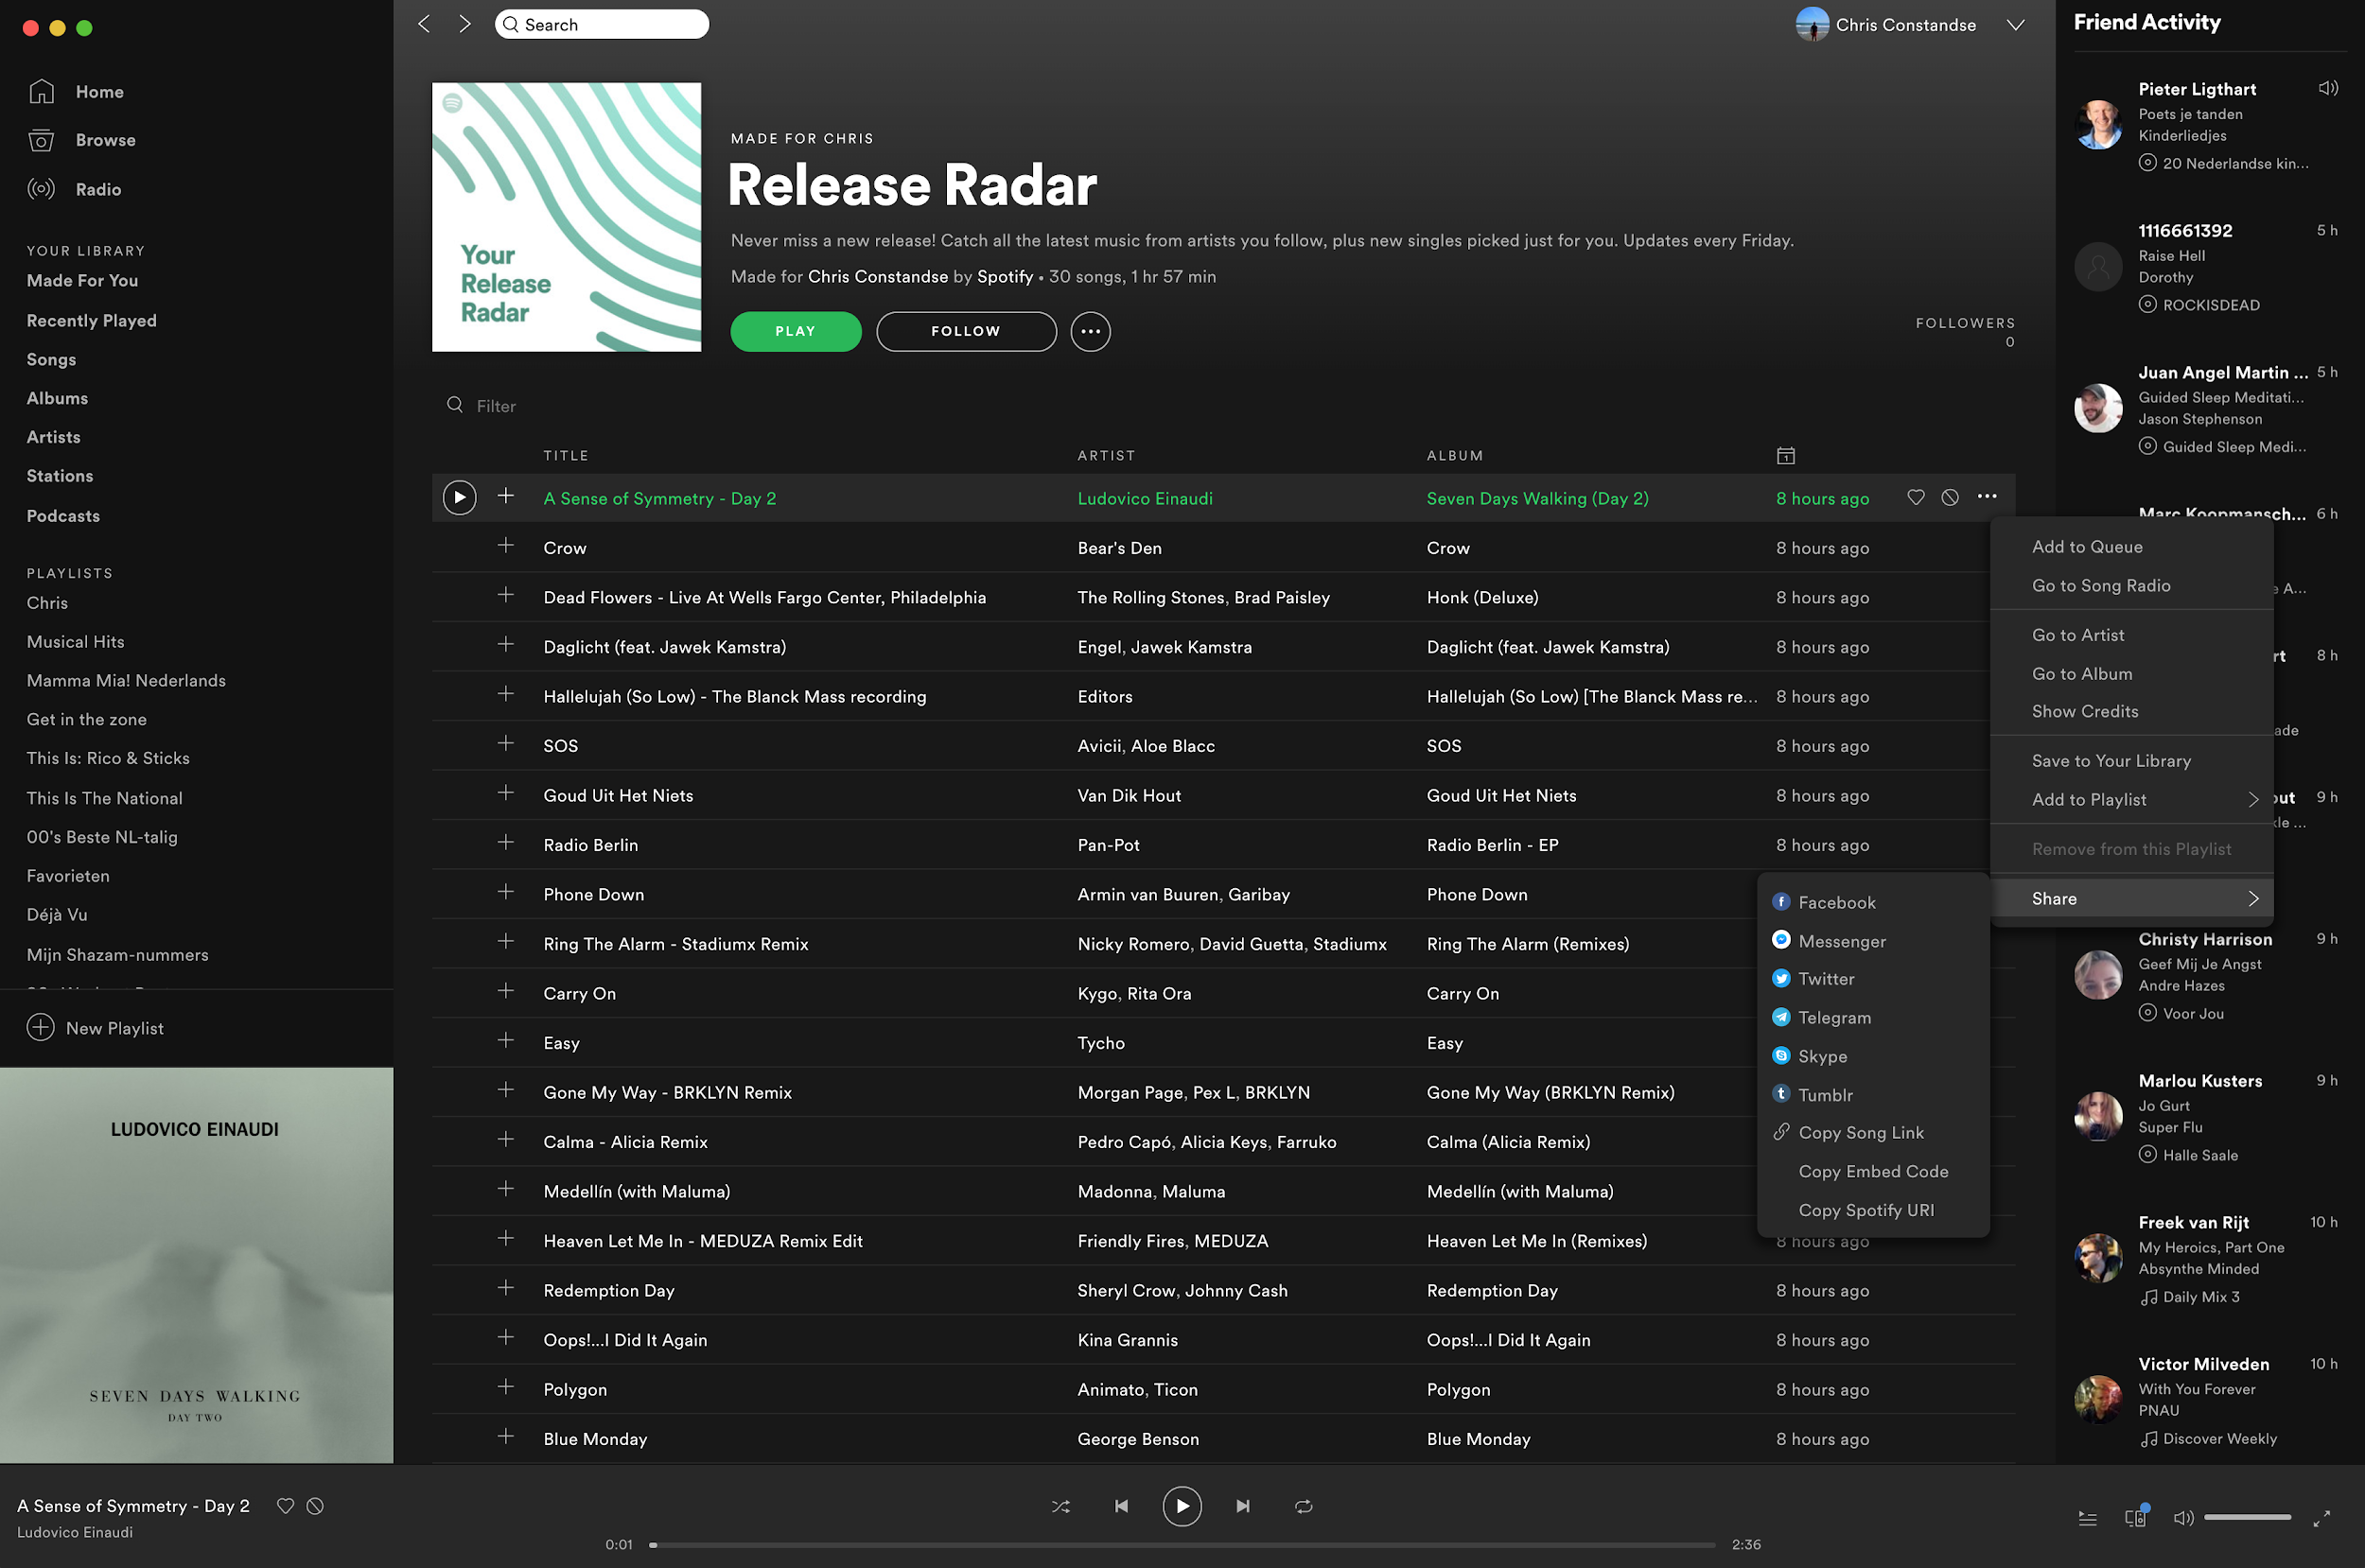The height and width of the screenshot is (1568, 2365).
Task: Open the Release Radar cover art
Action: pyautogui.click(x=566, y=217)
